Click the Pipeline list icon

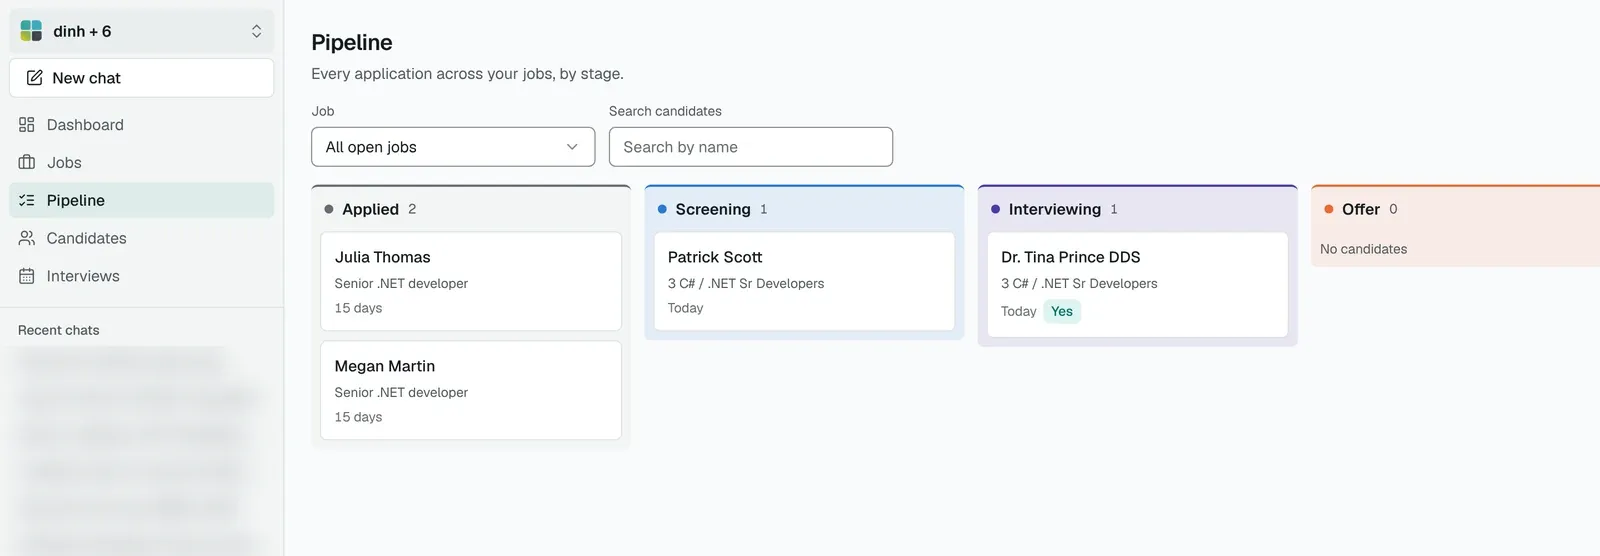pyautogui.click(x=27, y=200)
